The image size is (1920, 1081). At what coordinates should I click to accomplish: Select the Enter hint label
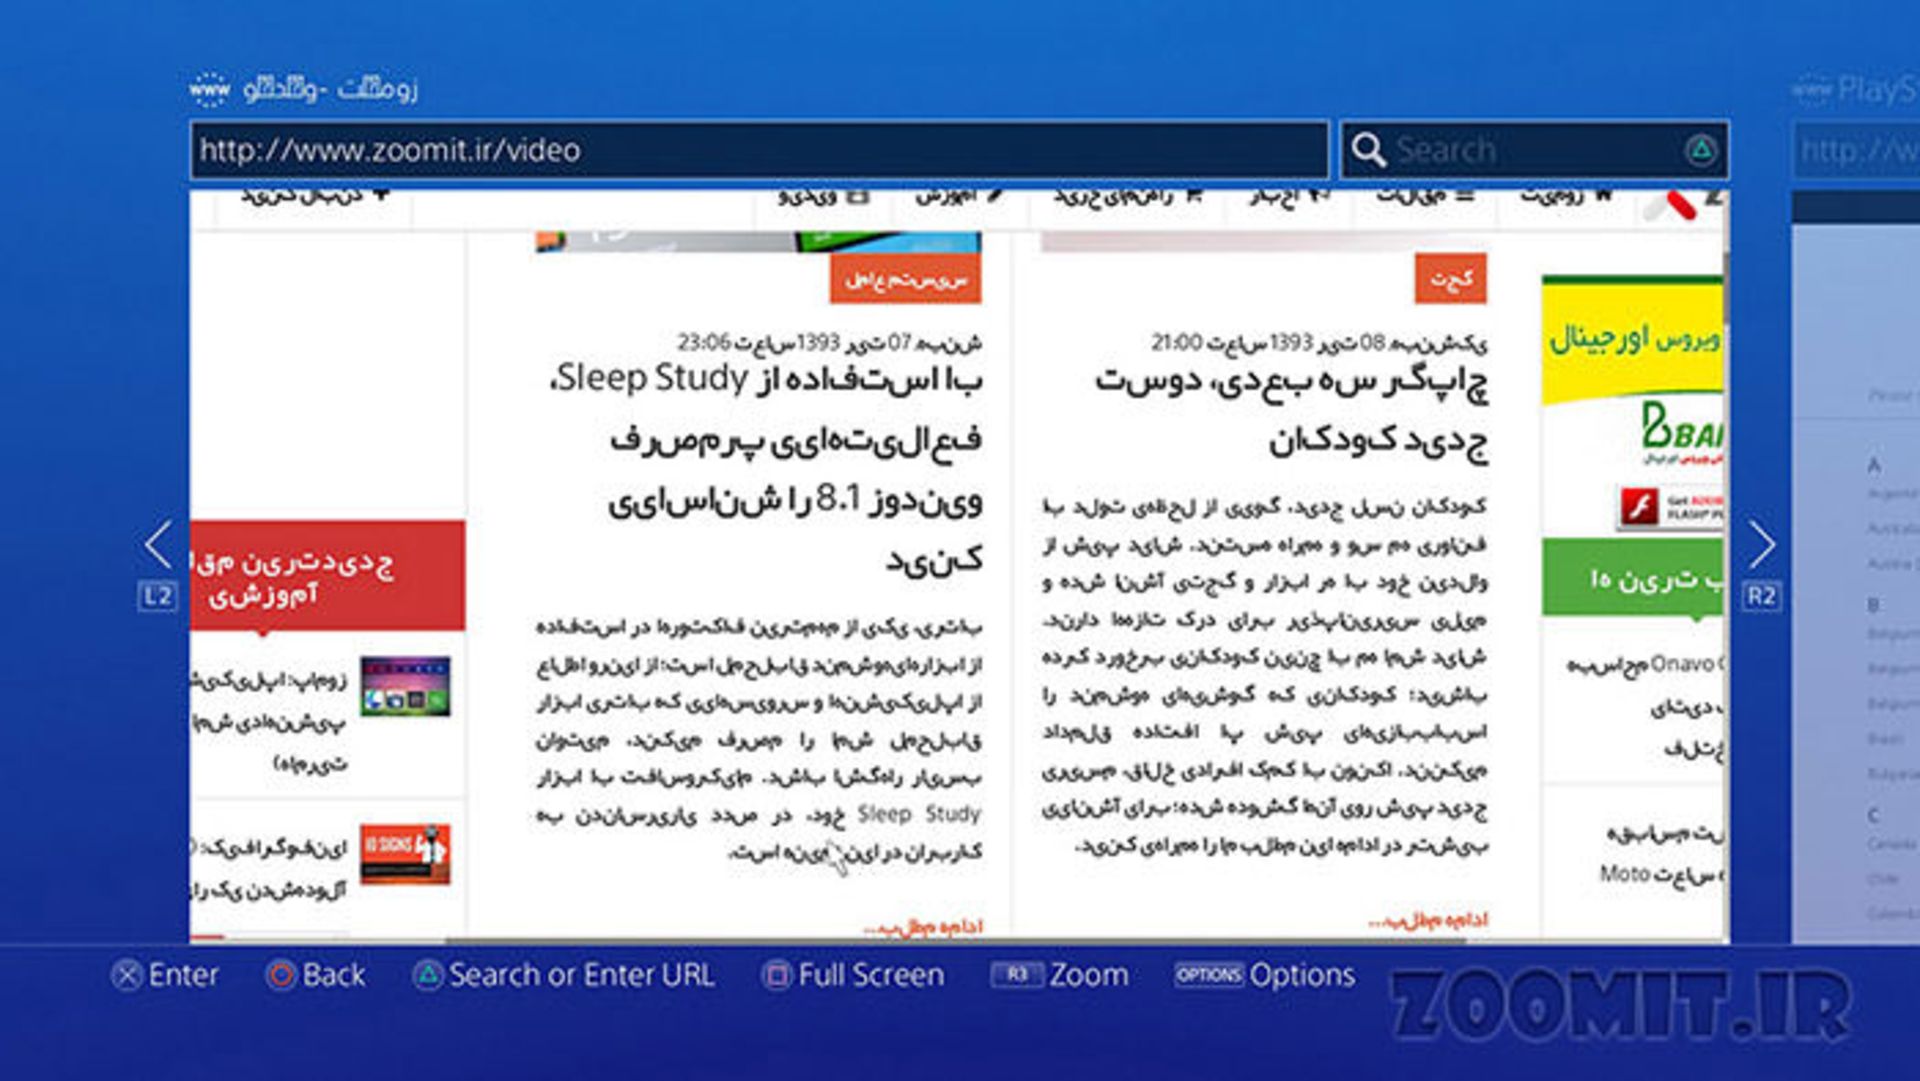[184, 974]
